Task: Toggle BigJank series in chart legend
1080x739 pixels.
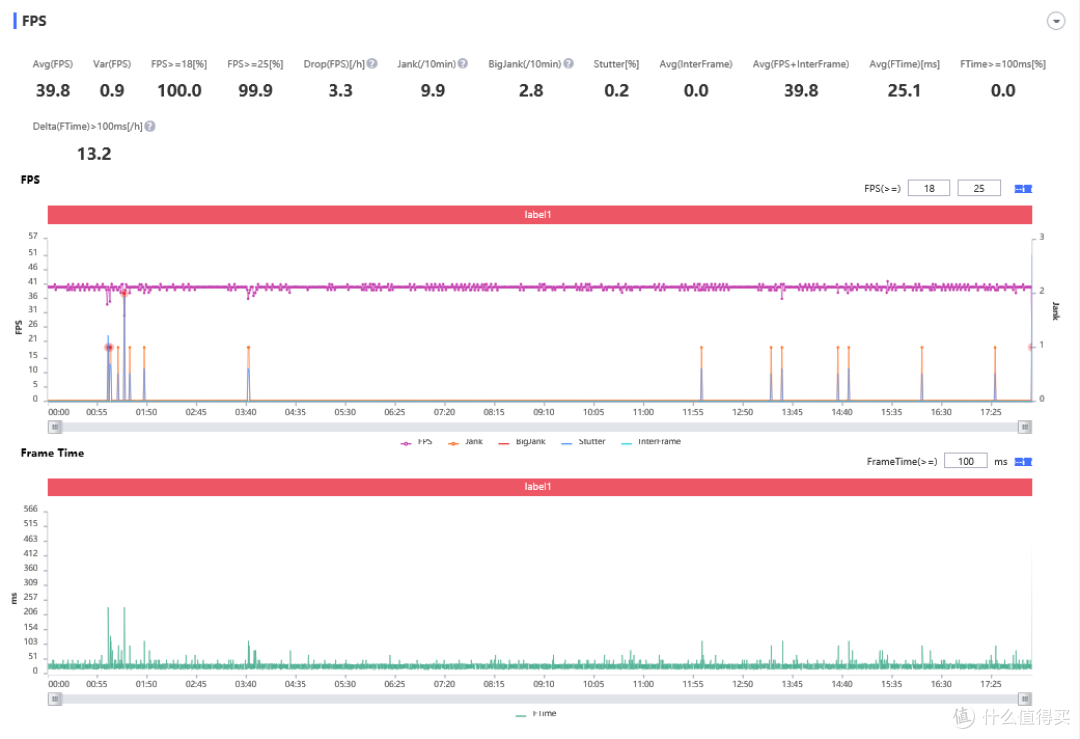Action: (521, 441)
